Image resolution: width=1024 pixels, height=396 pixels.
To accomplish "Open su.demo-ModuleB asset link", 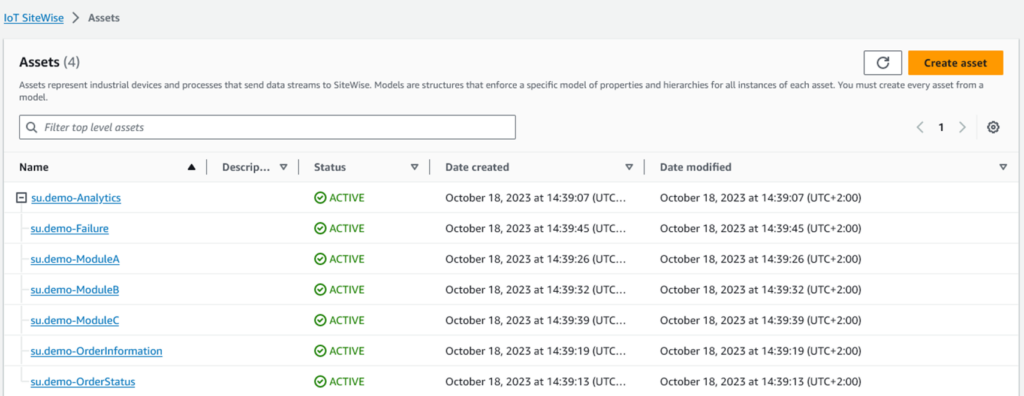I will pos(74,289).
